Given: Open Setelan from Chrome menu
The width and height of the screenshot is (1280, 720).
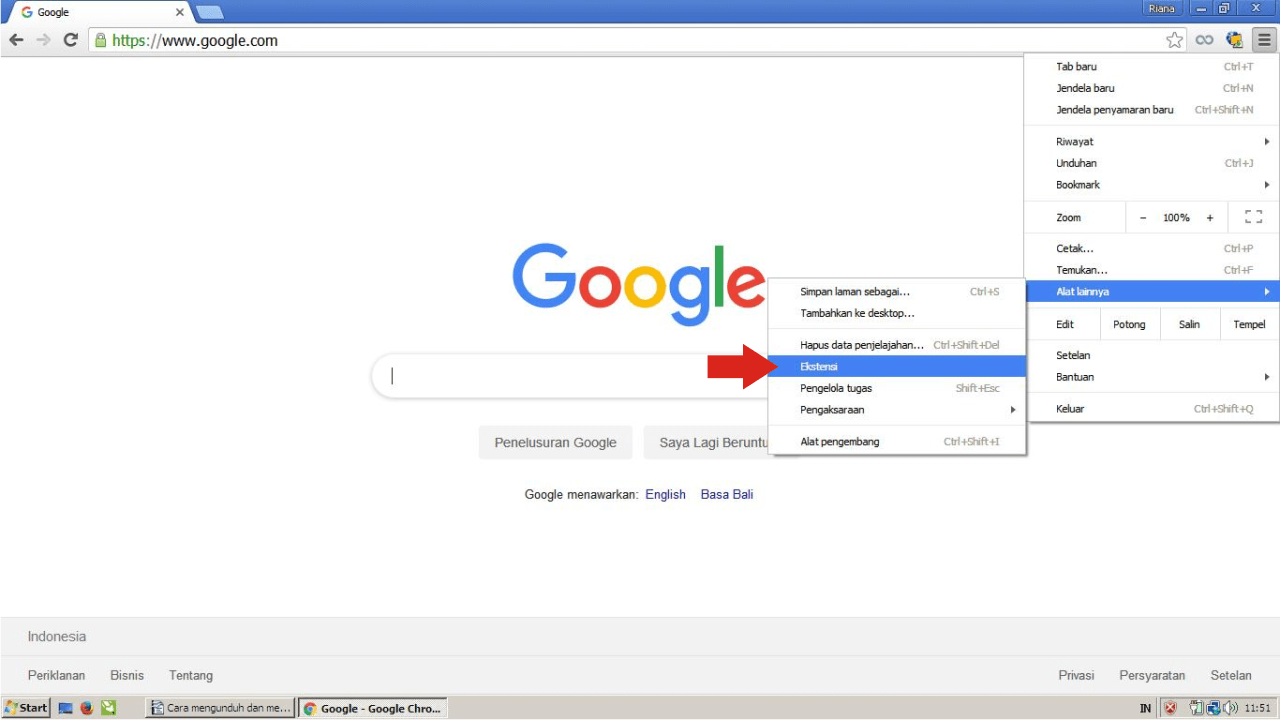Looking at the screenshot, I should coord(1152,355).
